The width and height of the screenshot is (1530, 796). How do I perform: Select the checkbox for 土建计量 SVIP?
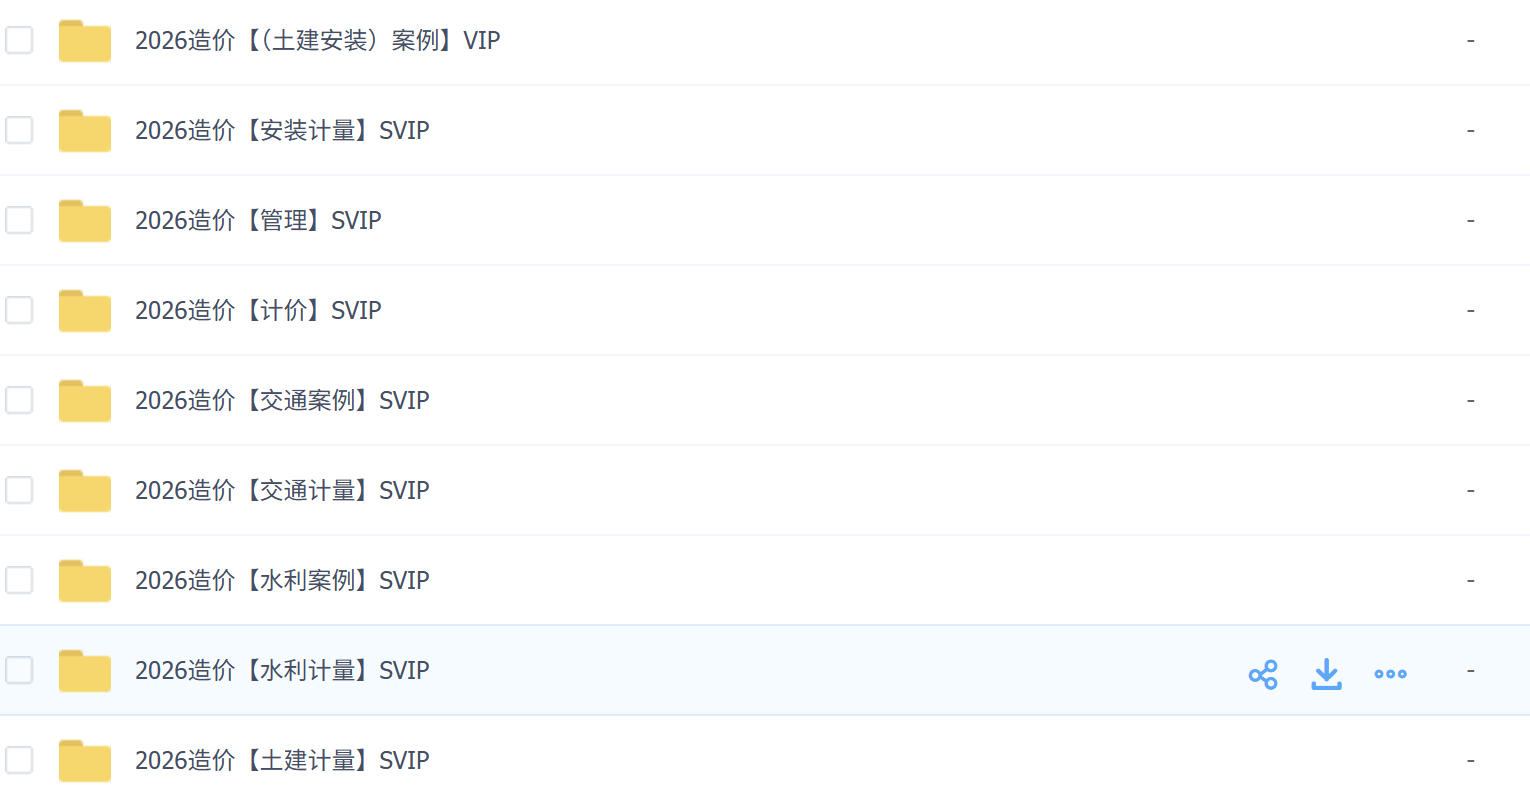[19, 760]
